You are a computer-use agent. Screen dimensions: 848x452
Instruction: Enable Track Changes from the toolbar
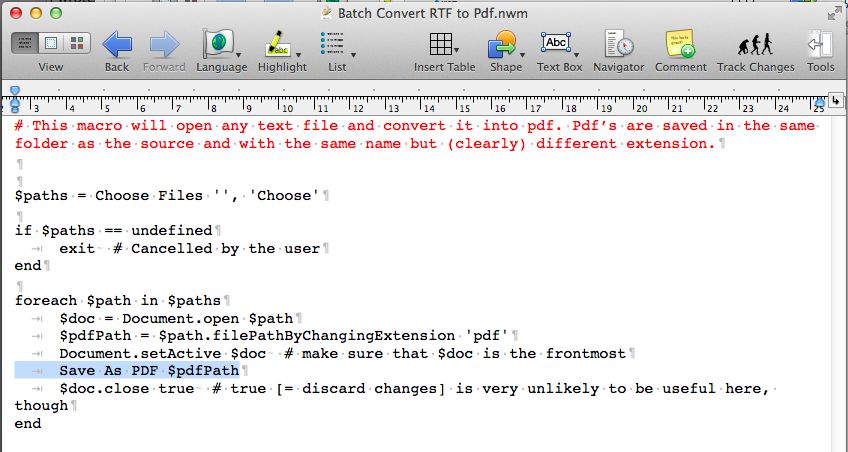pyautogui.click(x=755, y=45)
